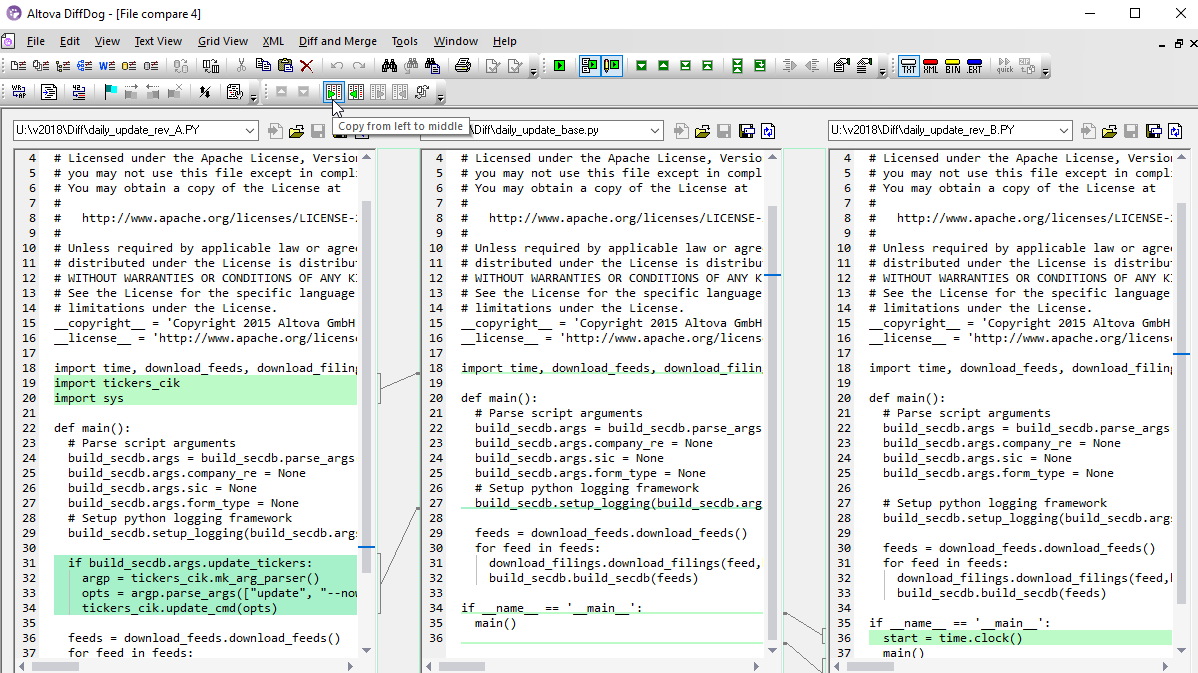
Task: Paste from clipboard
Action: [287, 66]
